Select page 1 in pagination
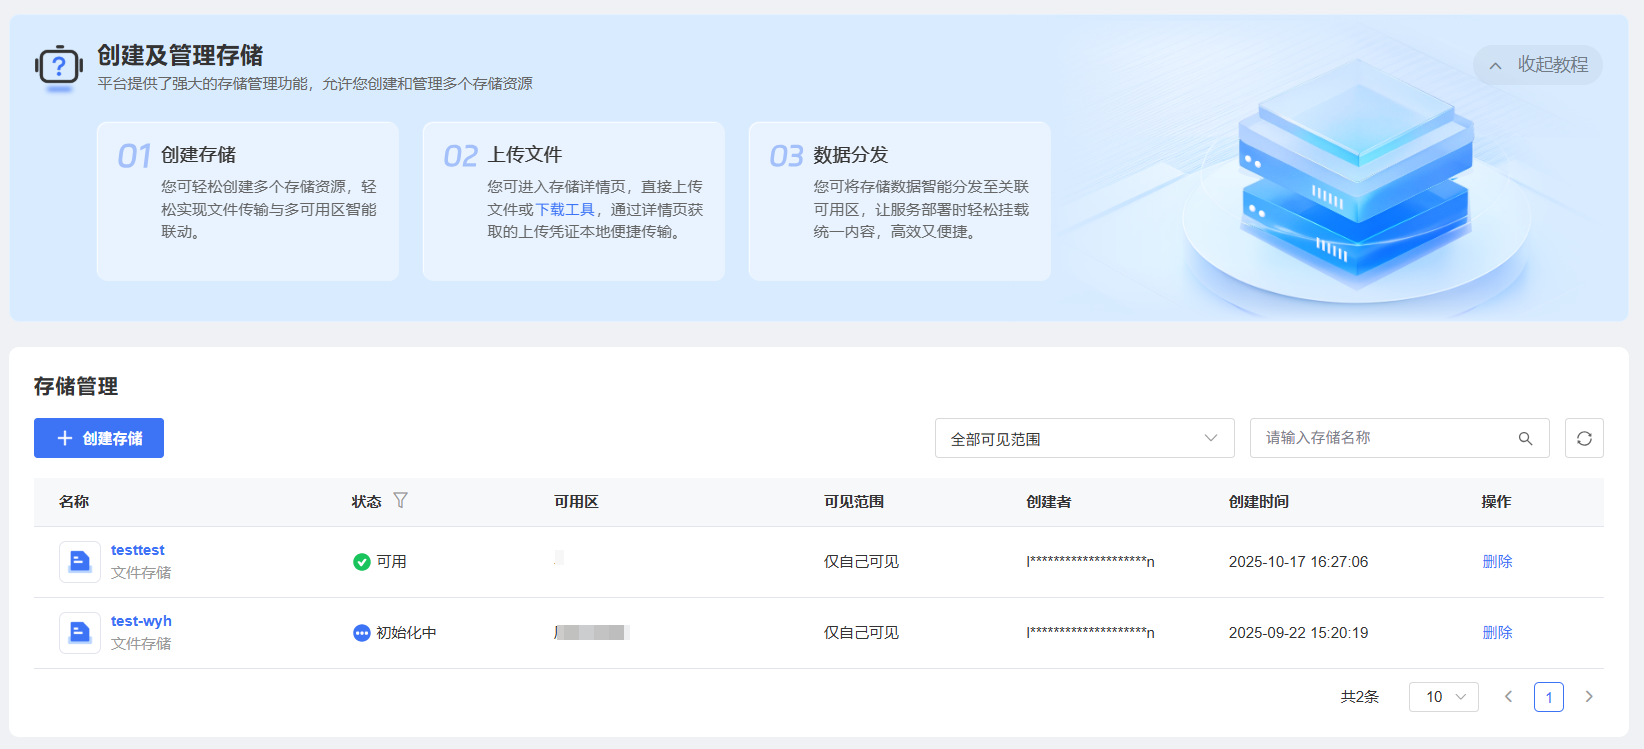Screen dimensions: 1644x749 1548,696
